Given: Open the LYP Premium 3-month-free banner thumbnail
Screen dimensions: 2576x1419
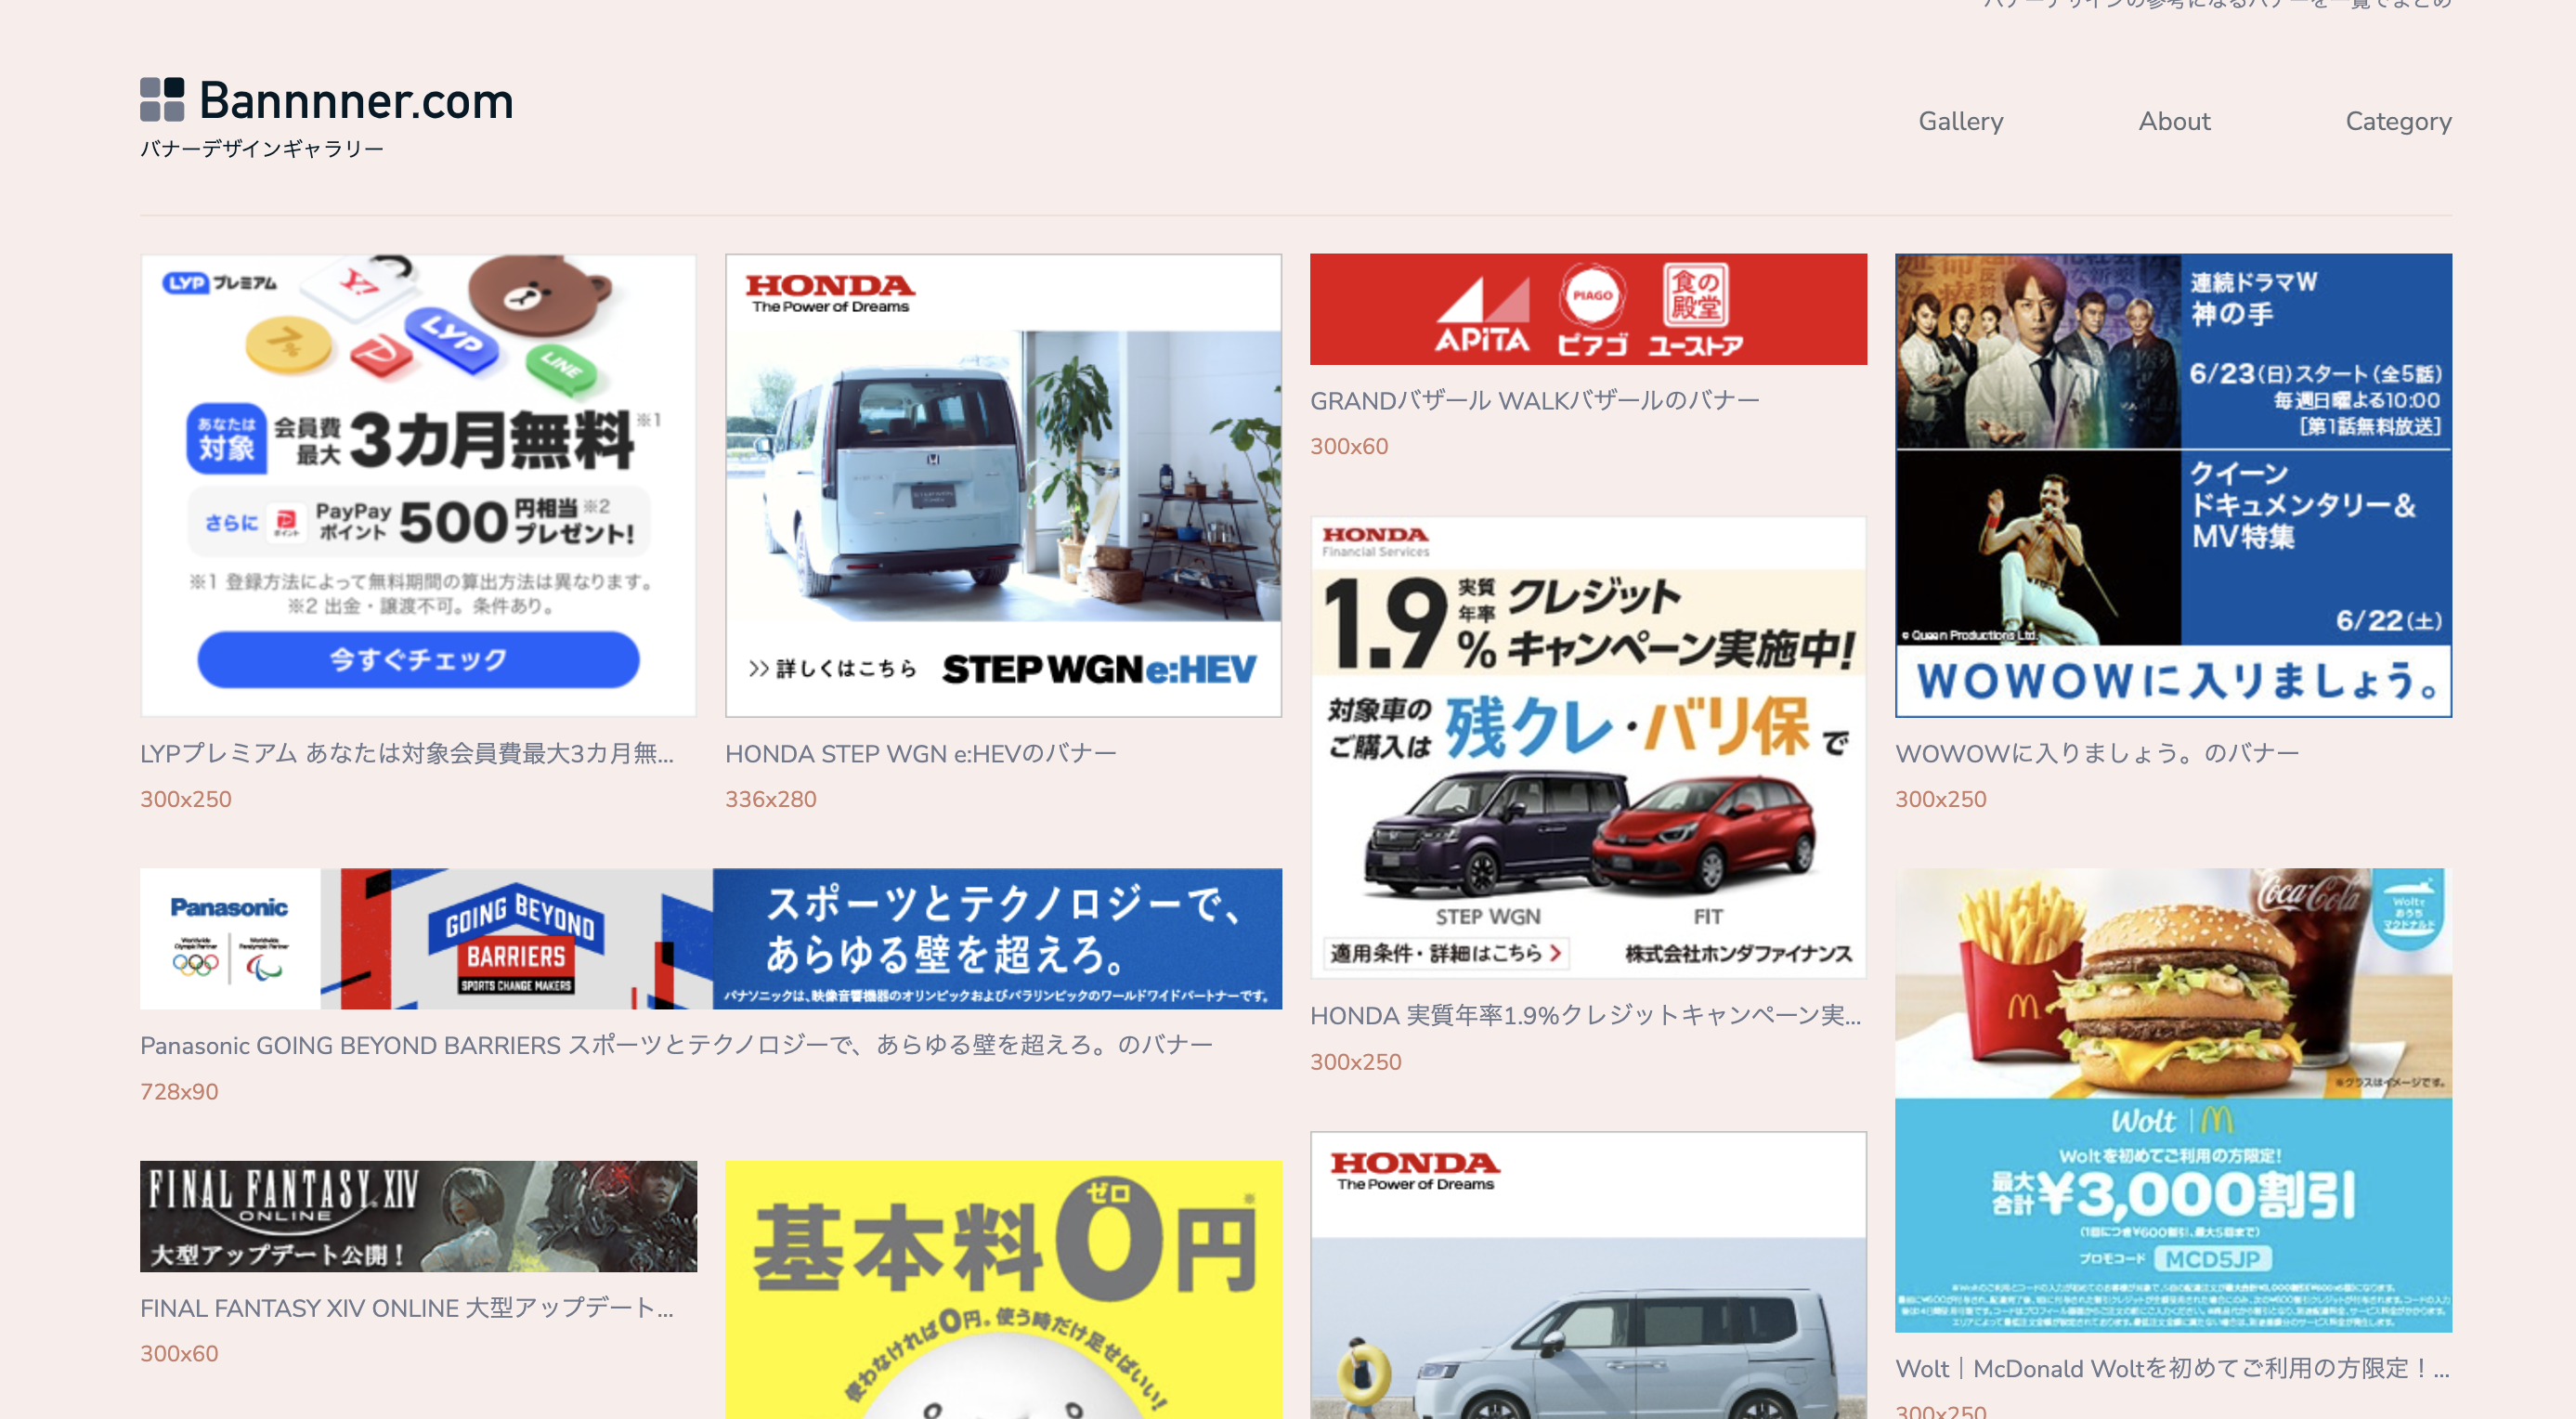Looking at the screenshot, I should (x=418, y=485).
